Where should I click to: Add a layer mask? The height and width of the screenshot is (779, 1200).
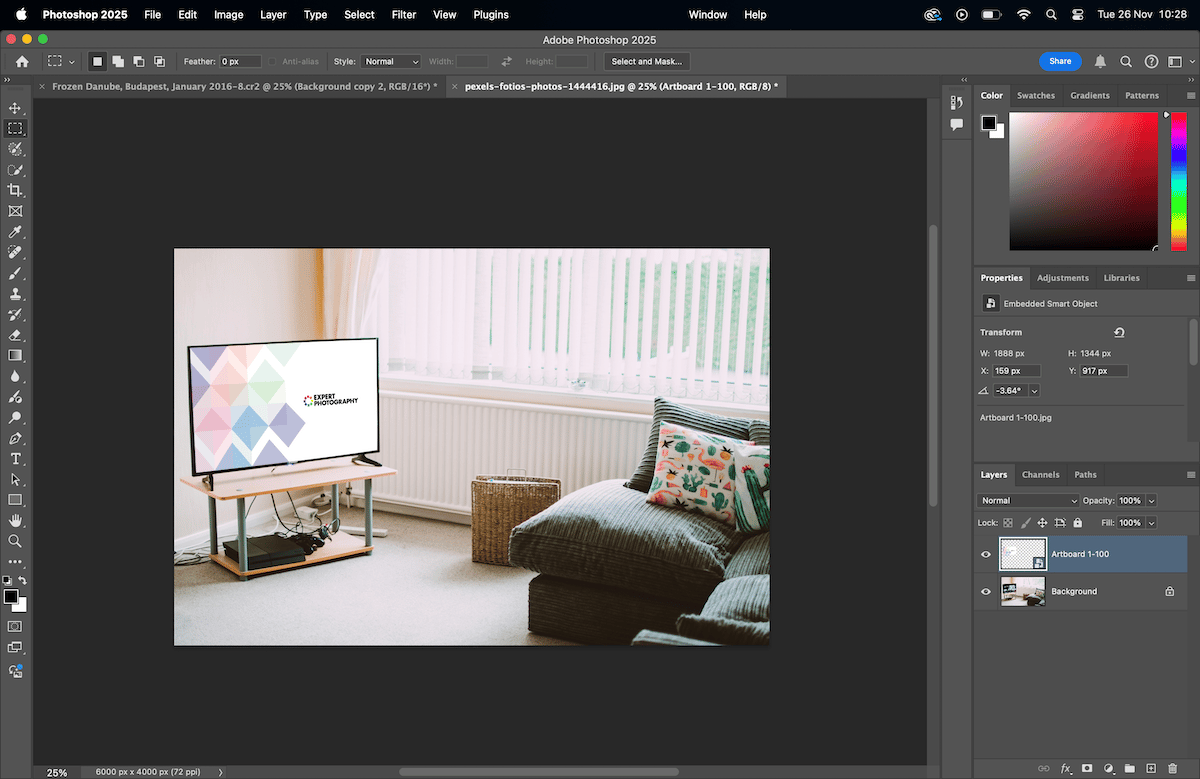coord(1085,768)
